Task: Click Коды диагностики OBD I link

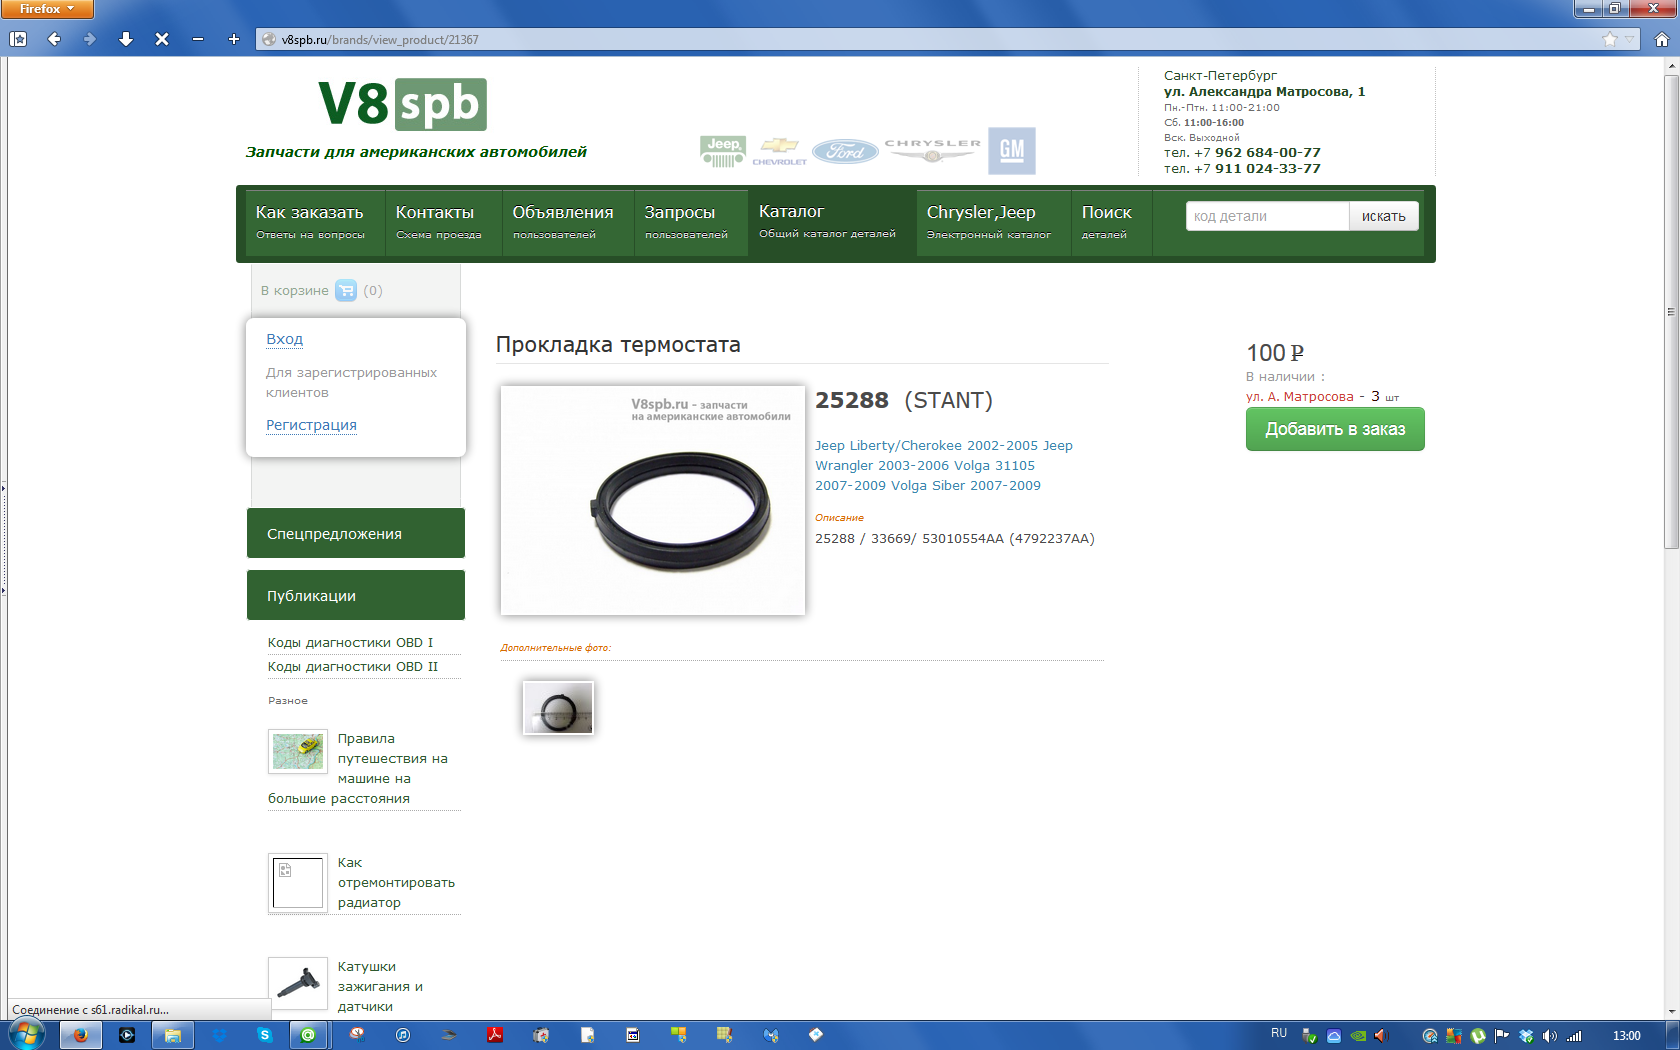Action: coord(350,642)
